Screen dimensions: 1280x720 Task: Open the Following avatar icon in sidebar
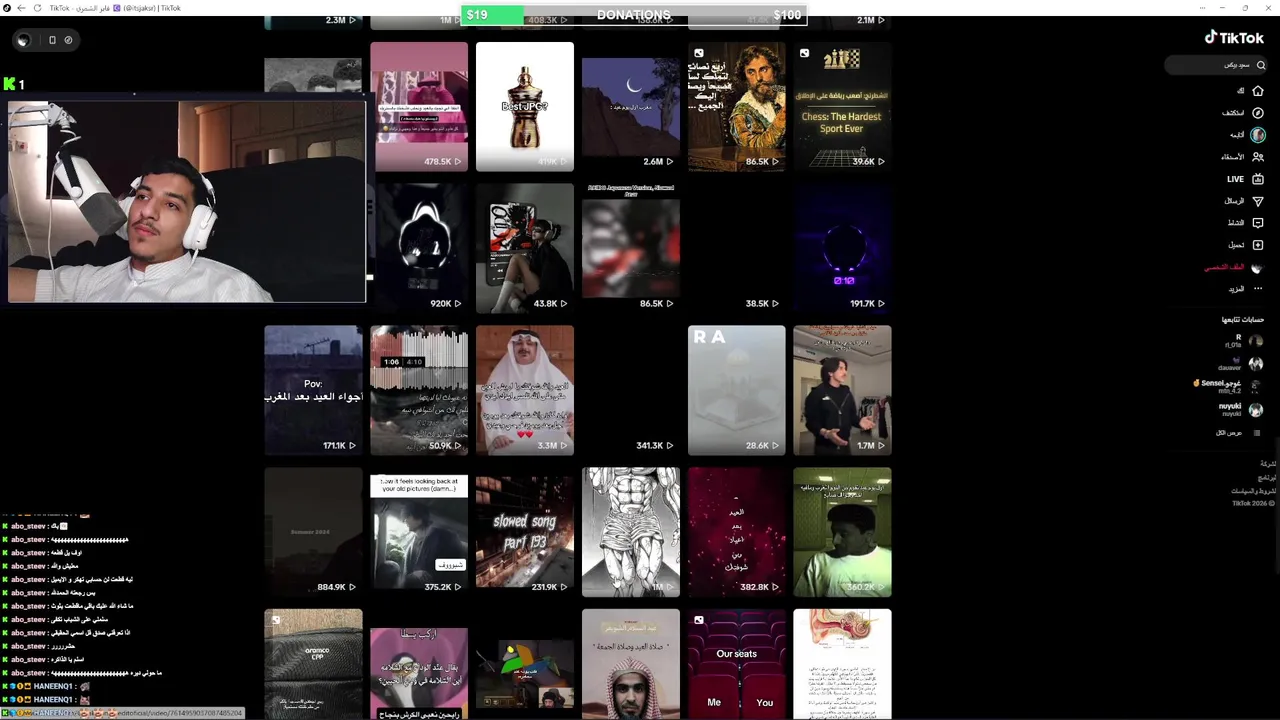[x=1258, y=135]
